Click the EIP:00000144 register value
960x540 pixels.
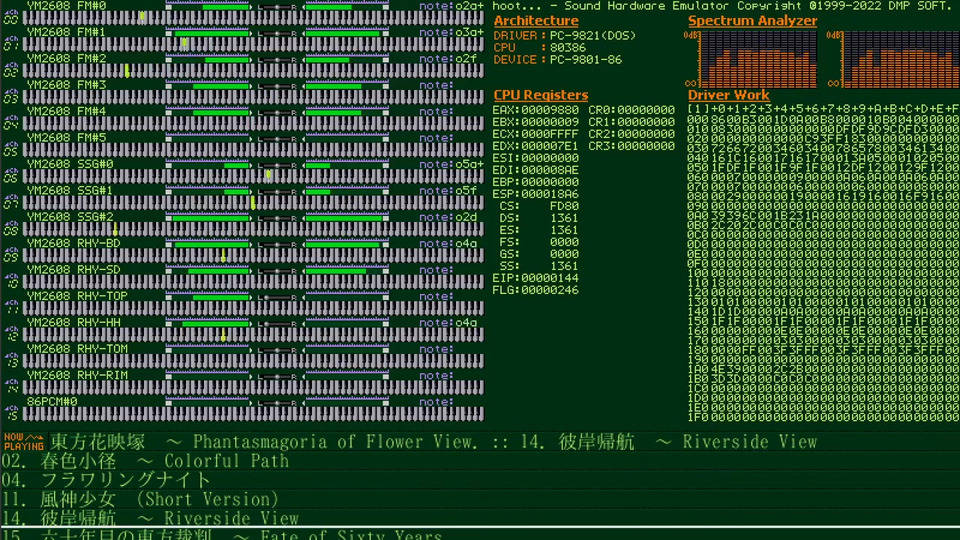536,278
